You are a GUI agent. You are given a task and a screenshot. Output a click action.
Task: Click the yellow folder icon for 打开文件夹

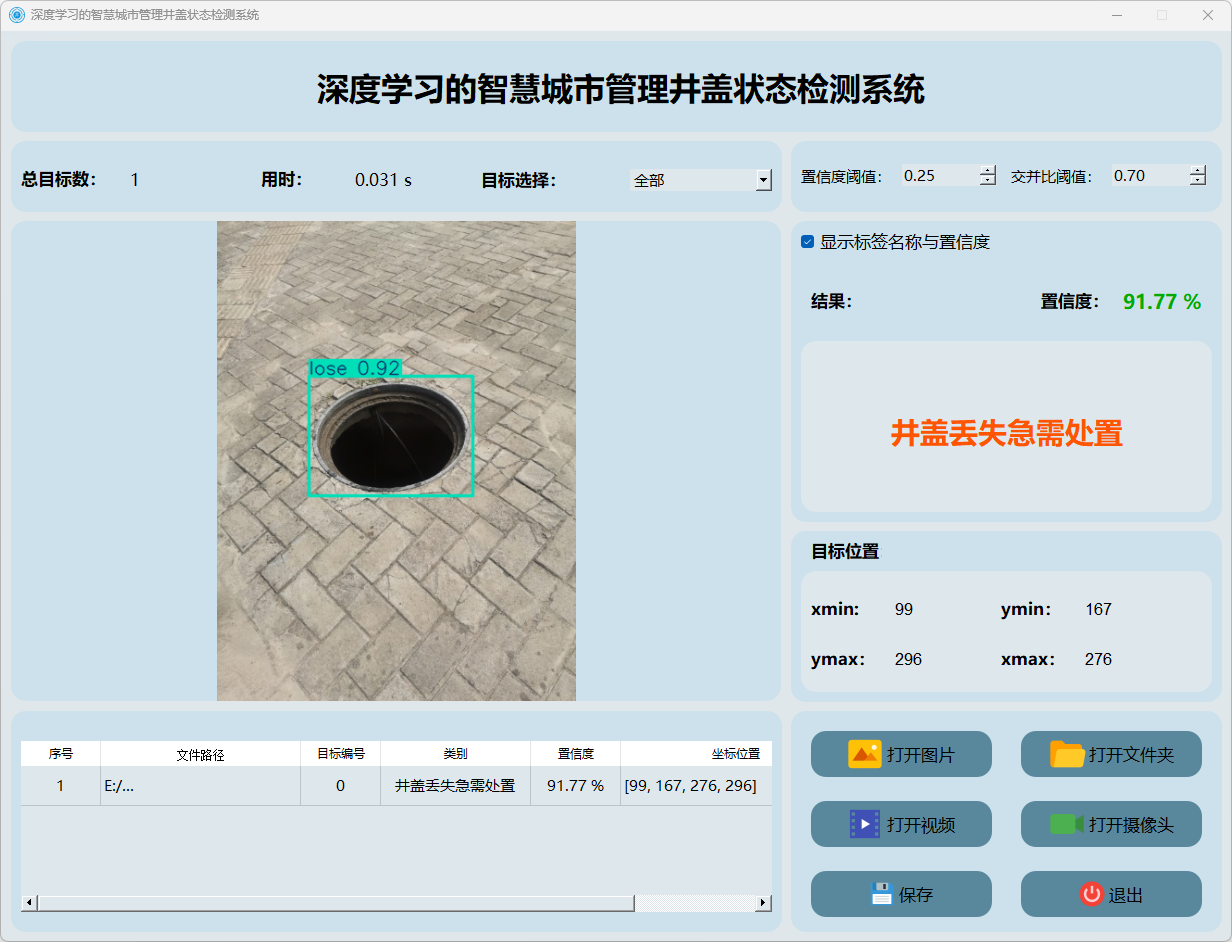click(x=1067, y=754)
